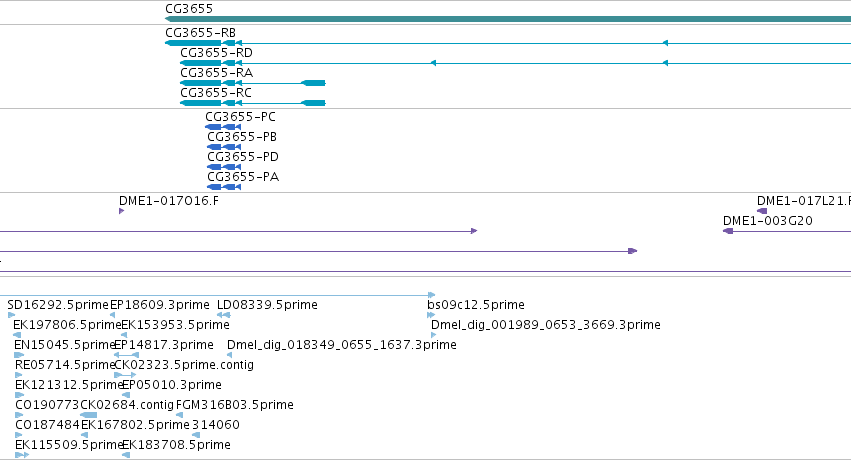Select the LD08339.5prime EST label

[x=267, y=305]
